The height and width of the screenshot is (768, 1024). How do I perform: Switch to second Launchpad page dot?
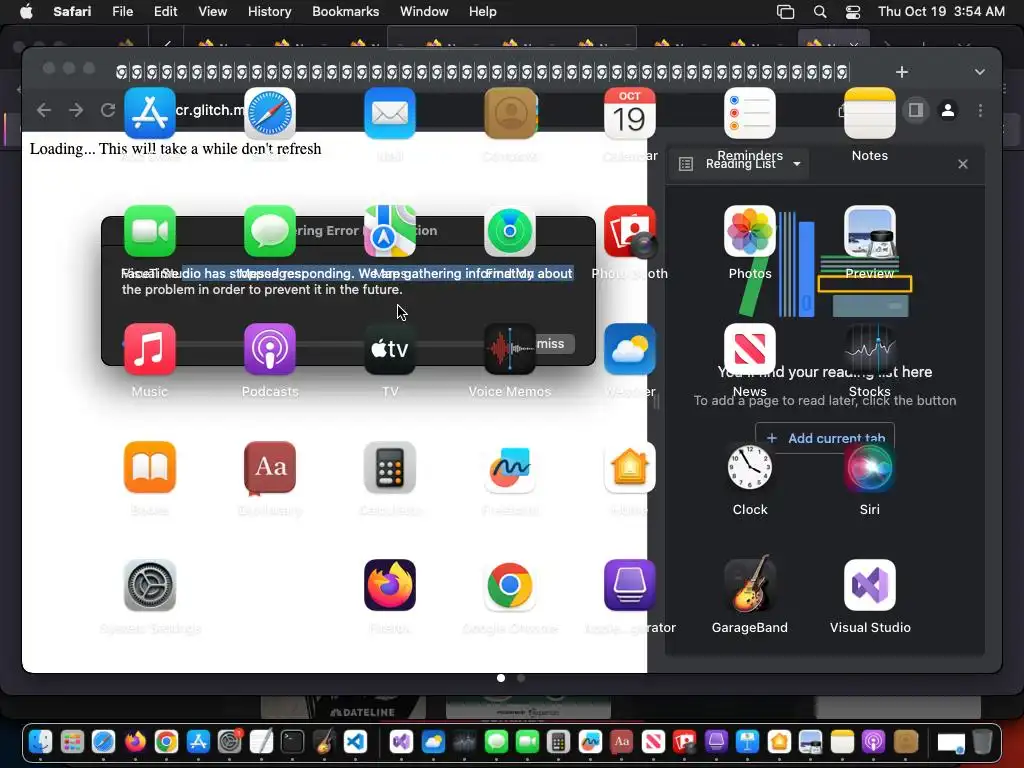pyautogui.click(x=520, y=678)
